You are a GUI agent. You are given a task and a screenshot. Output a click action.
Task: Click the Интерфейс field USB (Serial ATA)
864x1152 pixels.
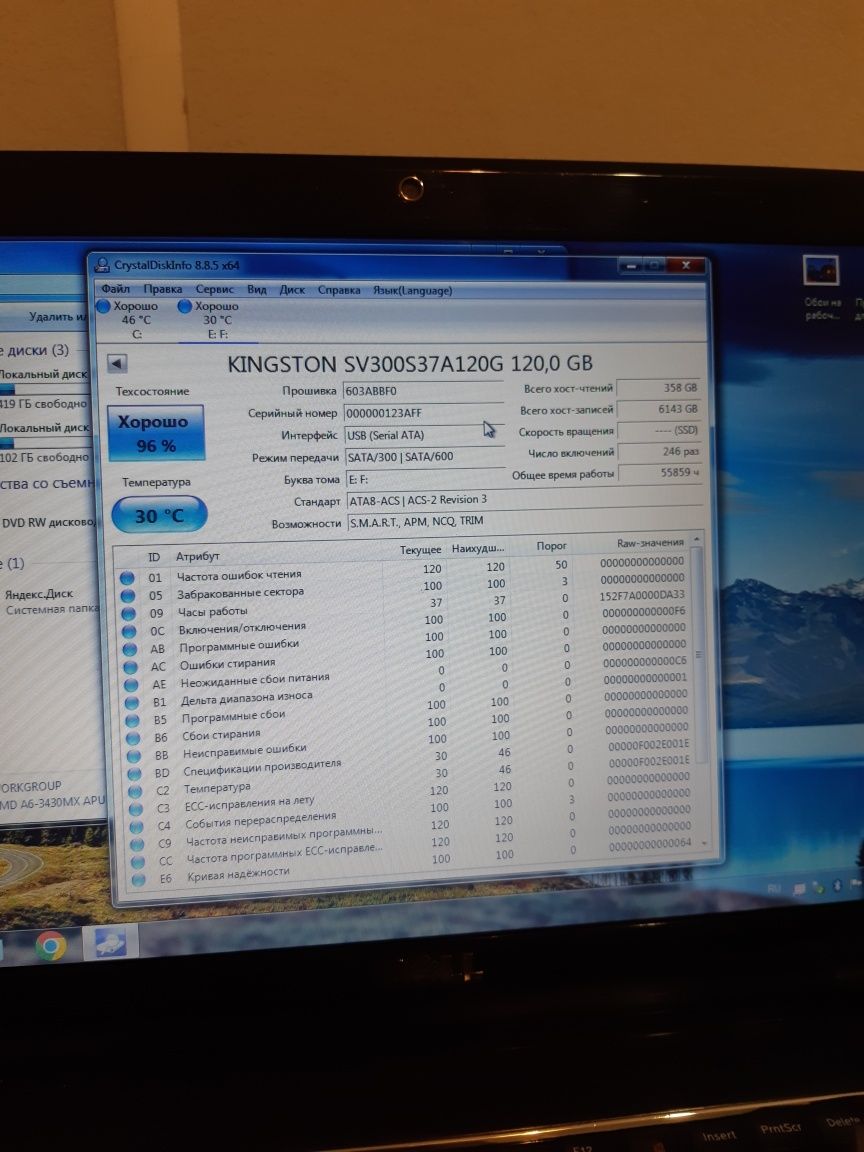coord(424,435)
